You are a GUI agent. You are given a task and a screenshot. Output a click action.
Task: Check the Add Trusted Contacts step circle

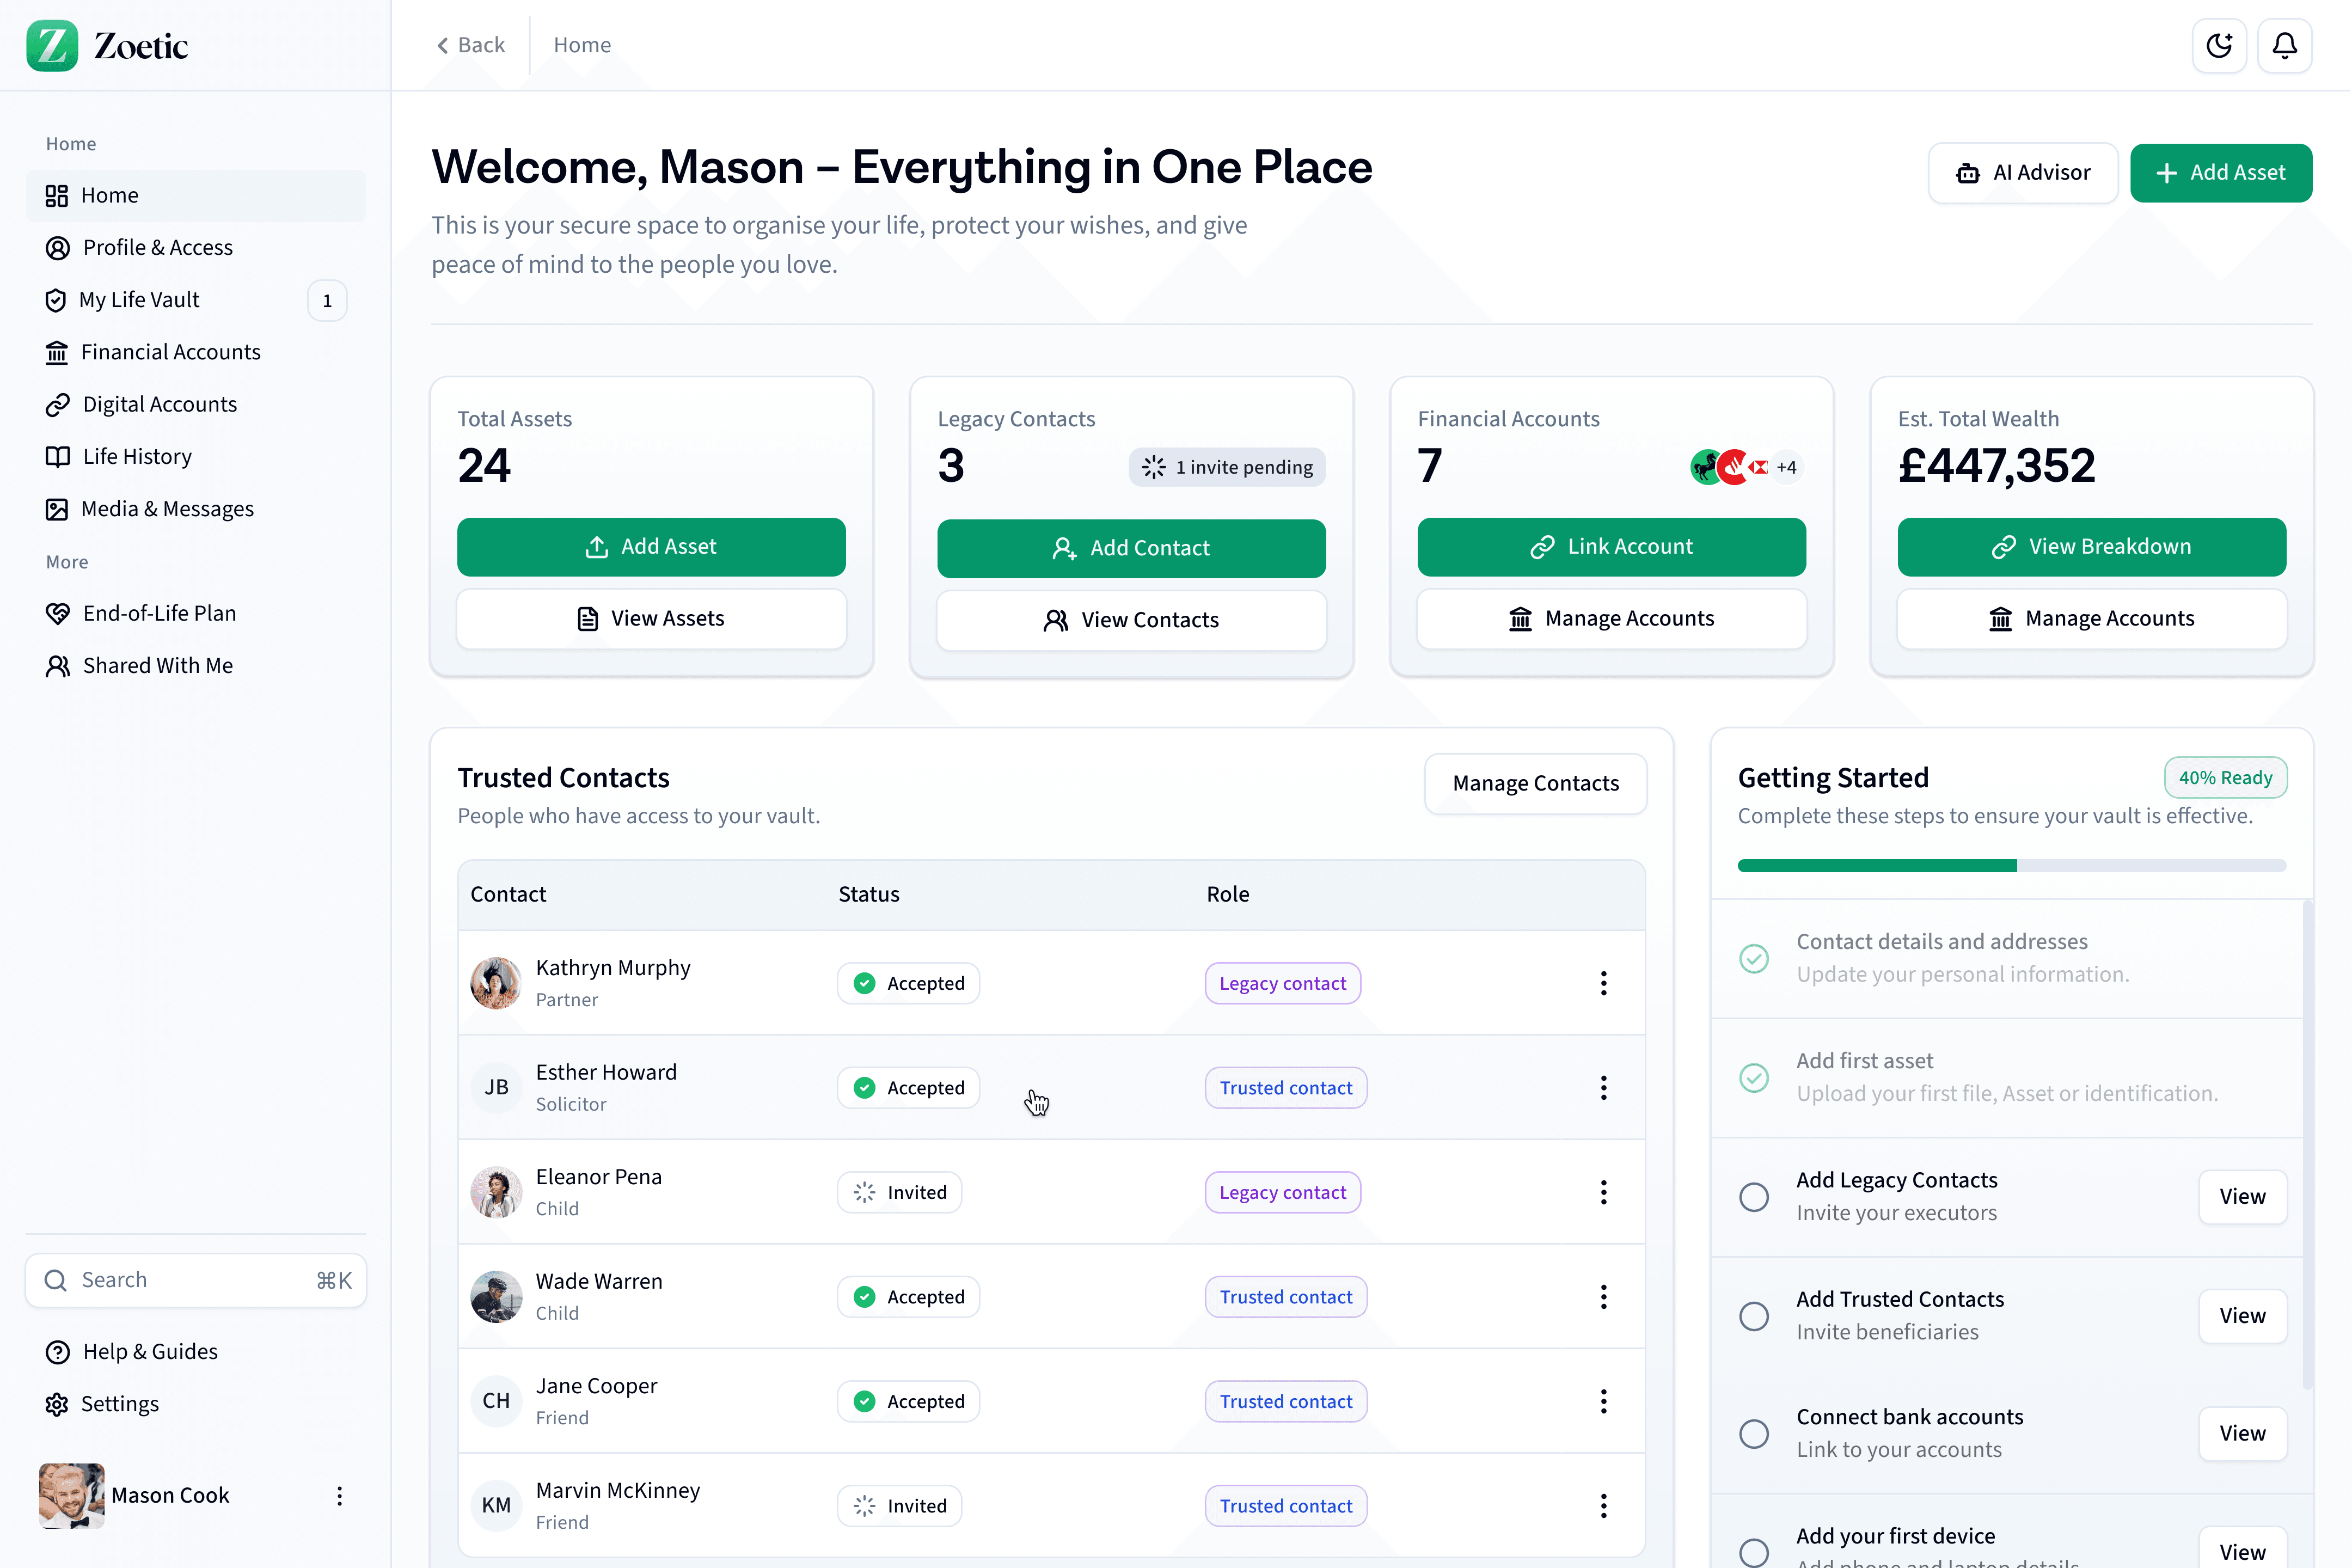(x=1754, y=1316)
